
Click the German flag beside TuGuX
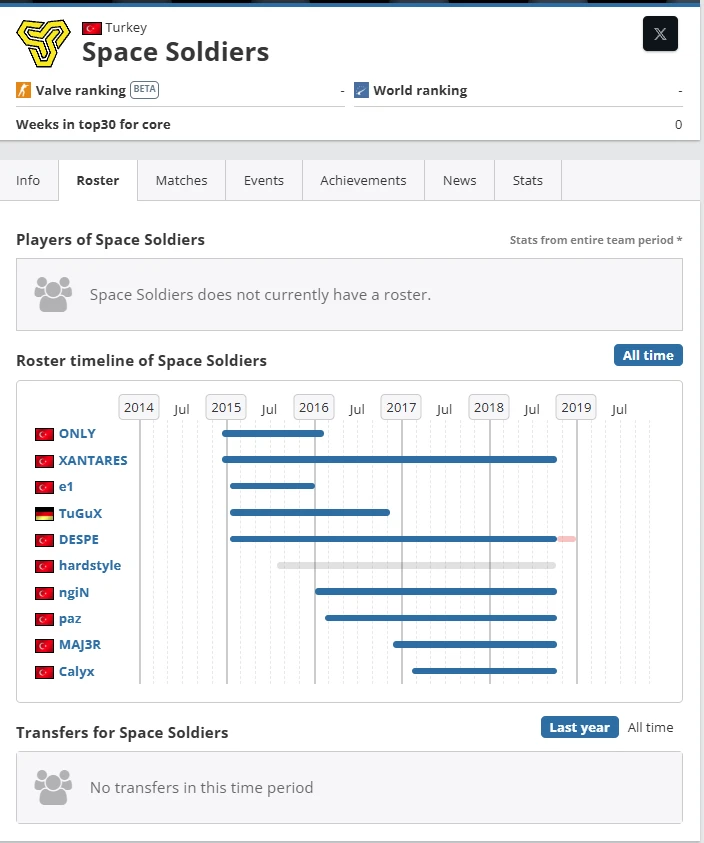44,513
